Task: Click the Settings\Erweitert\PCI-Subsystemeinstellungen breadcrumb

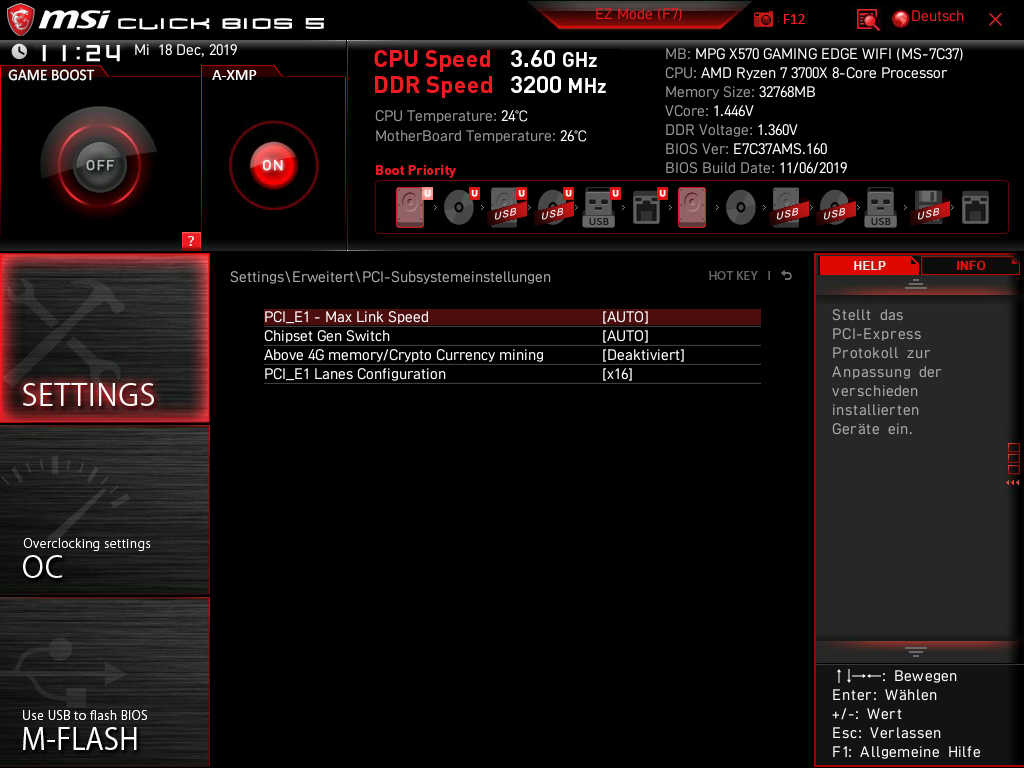Action: point(390,277)
